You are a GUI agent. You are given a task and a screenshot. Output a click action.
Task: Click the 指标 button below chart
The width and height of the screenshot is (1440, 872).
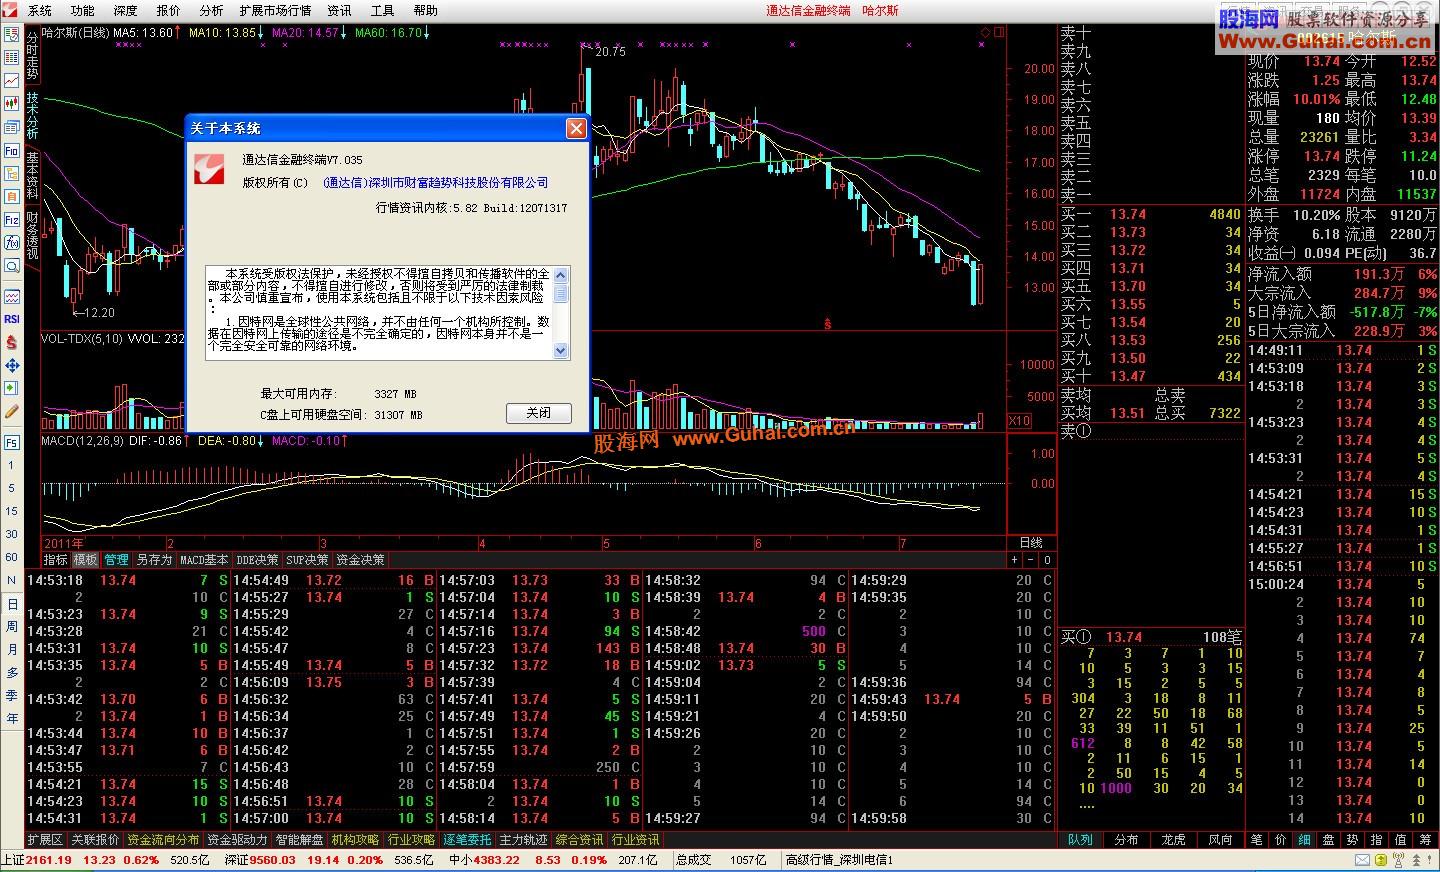(55, 560)
